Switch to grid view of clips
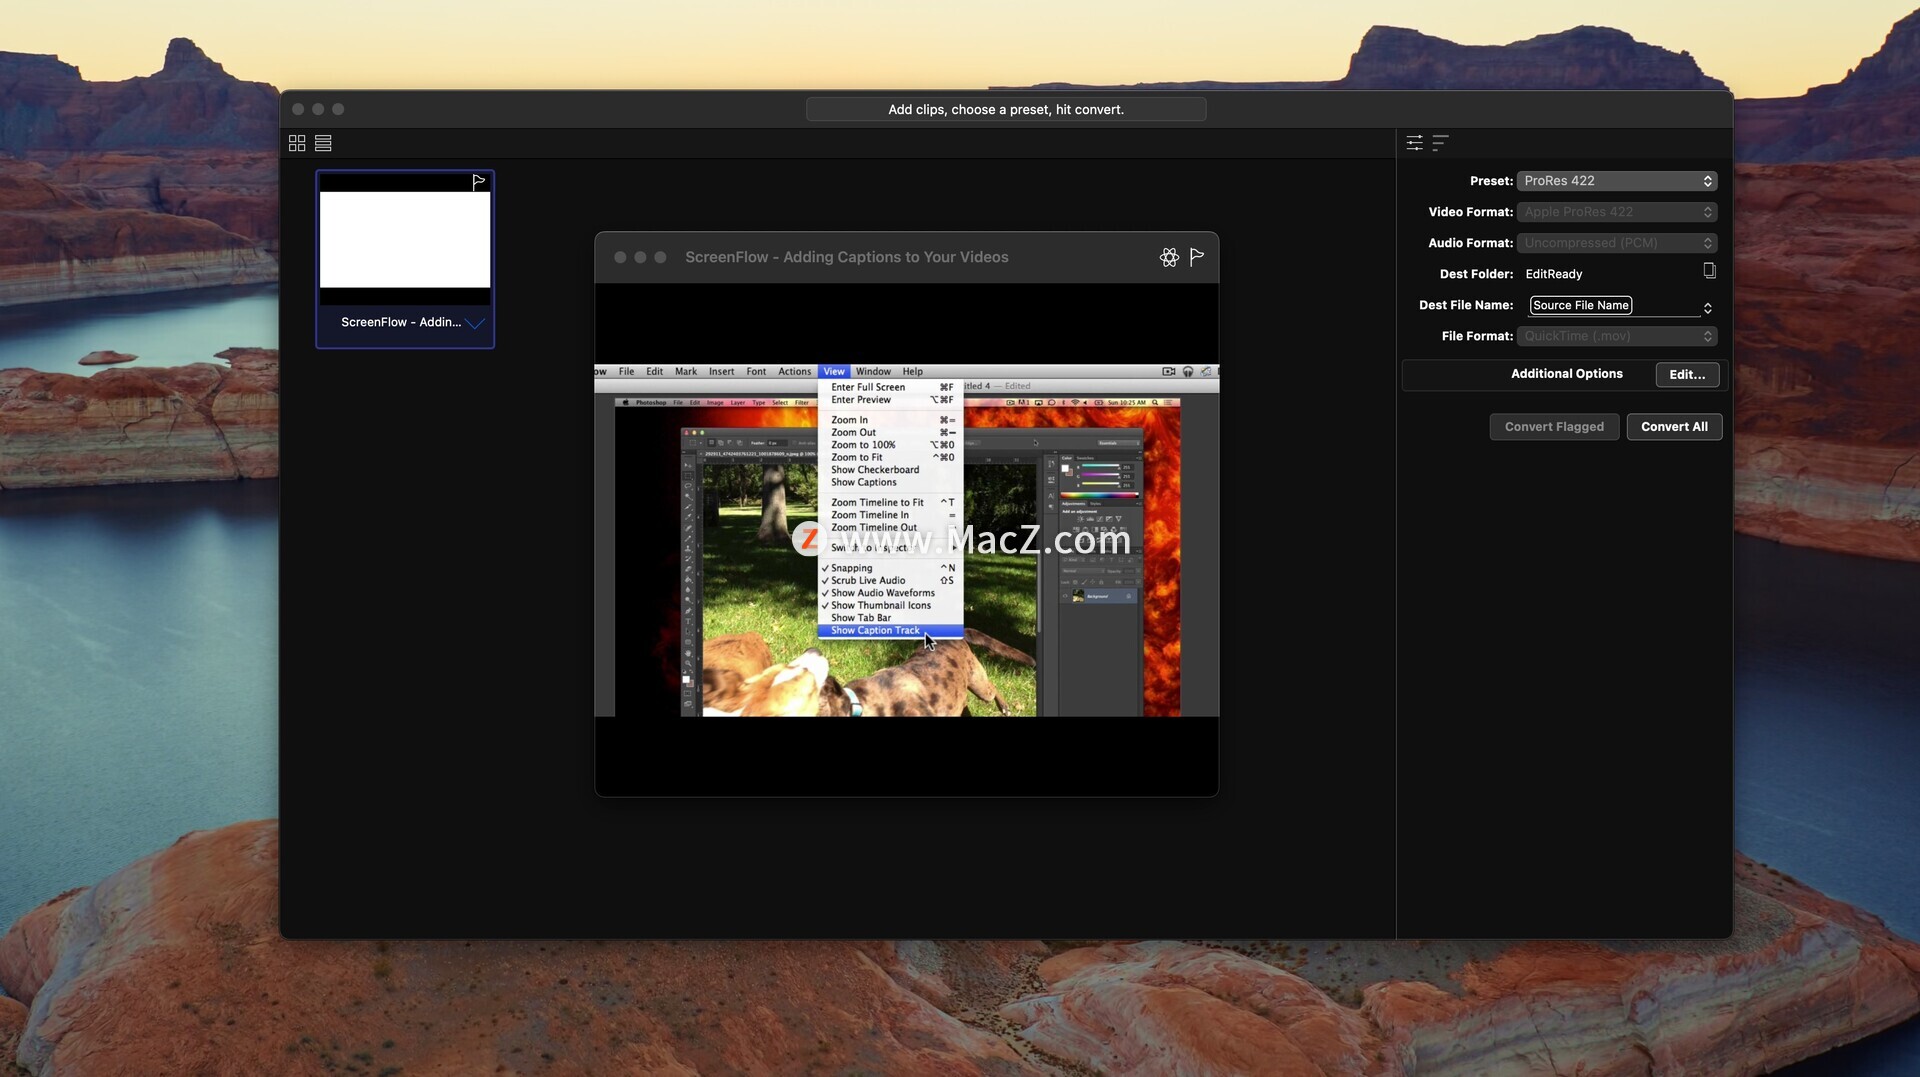Viewport: 1920px width, 1077px height. (297, 143)
